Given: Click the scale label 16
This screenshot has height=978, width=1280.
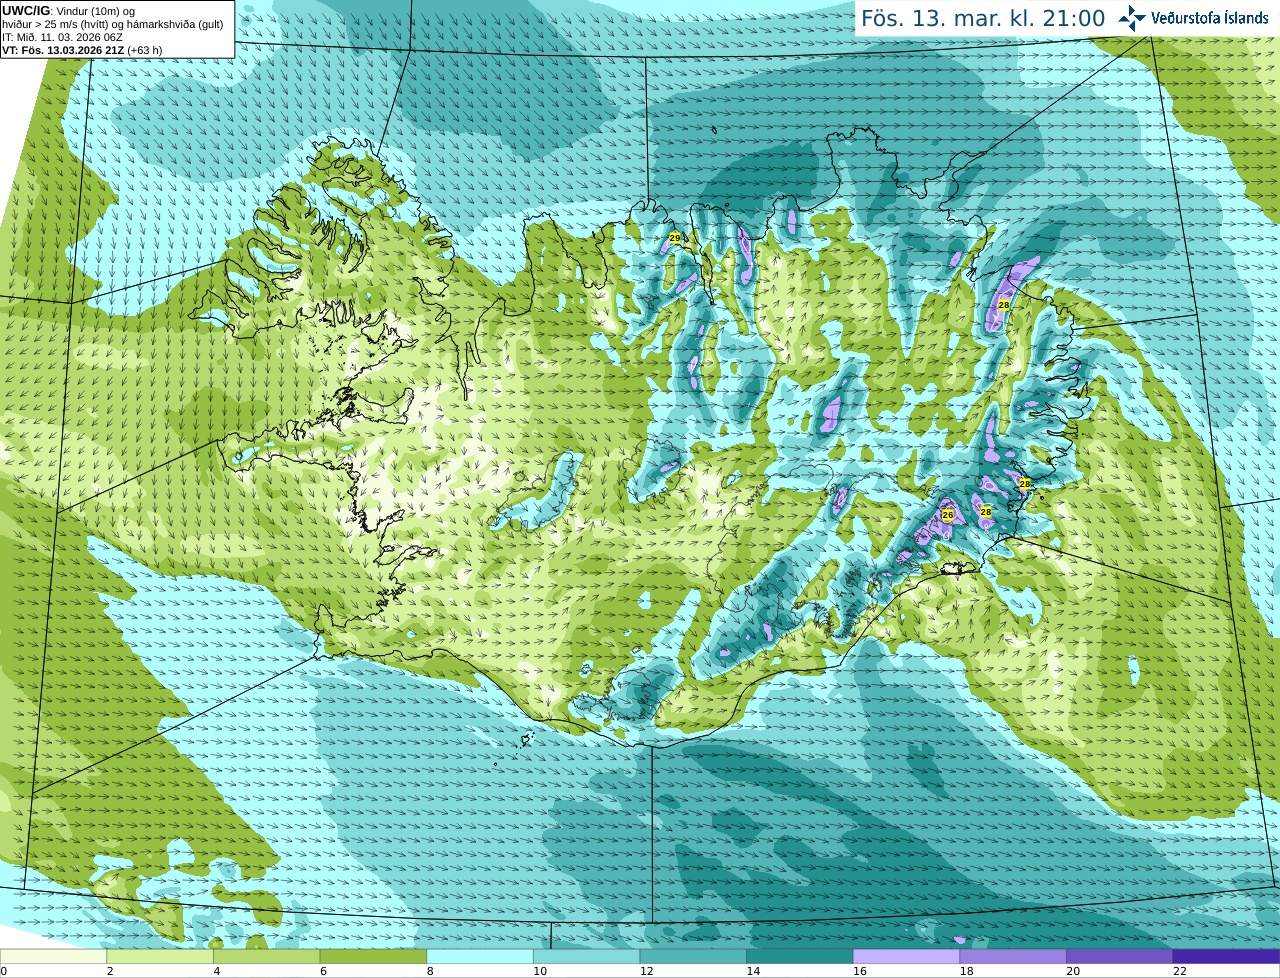Looking at the screenshot, I should coord(860,971).
